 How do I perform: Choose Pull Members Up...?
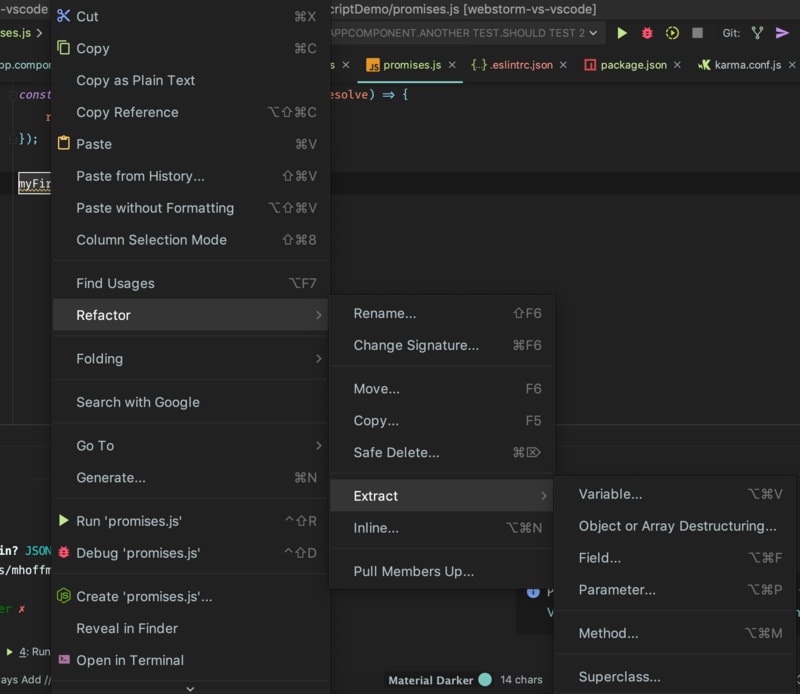[442, 571]
